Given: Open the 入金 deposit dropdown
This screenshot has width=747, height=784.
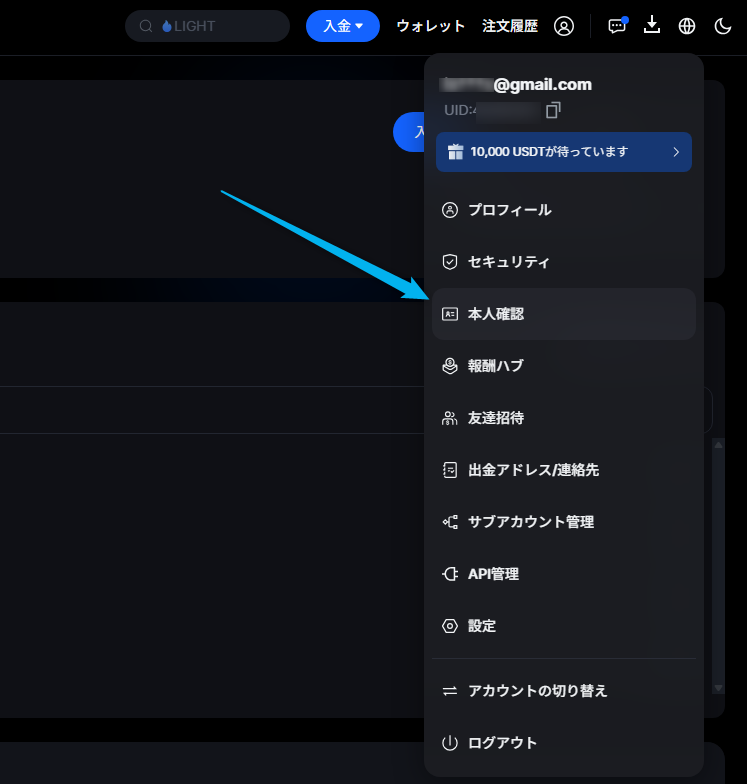Looking at the screenshot, I should click(342, 26).
